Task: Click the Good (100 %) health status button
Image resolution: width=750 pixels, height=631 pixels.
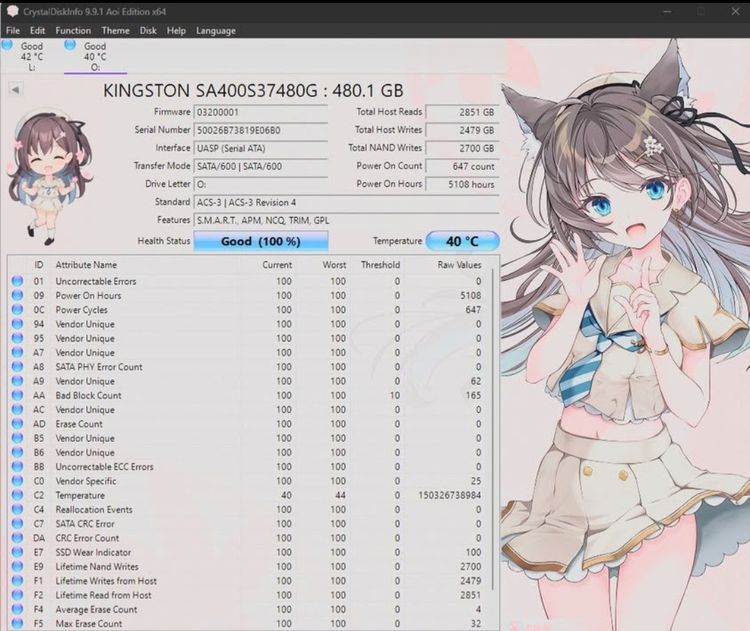Action: 261,241
